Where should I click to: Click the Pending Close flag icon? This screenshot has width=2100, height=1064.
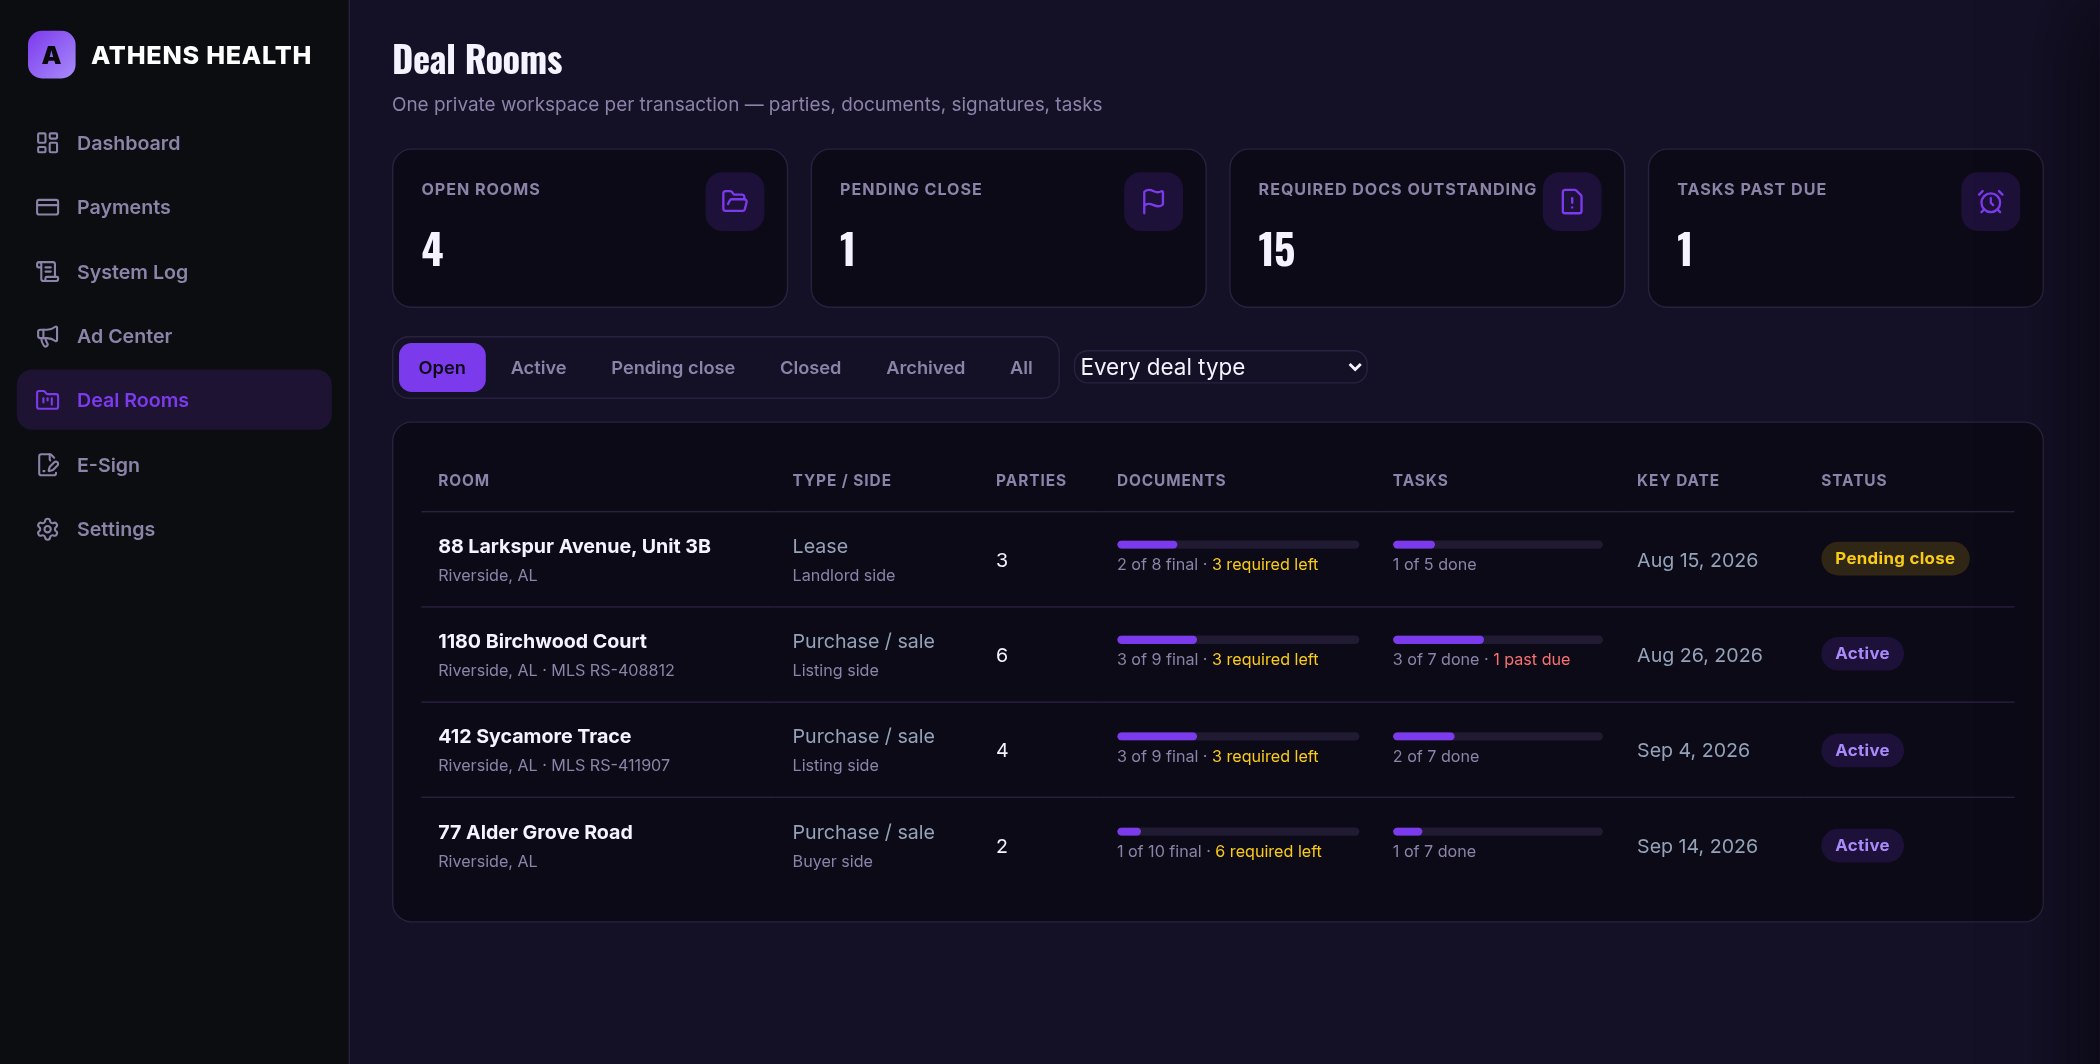1153,202
